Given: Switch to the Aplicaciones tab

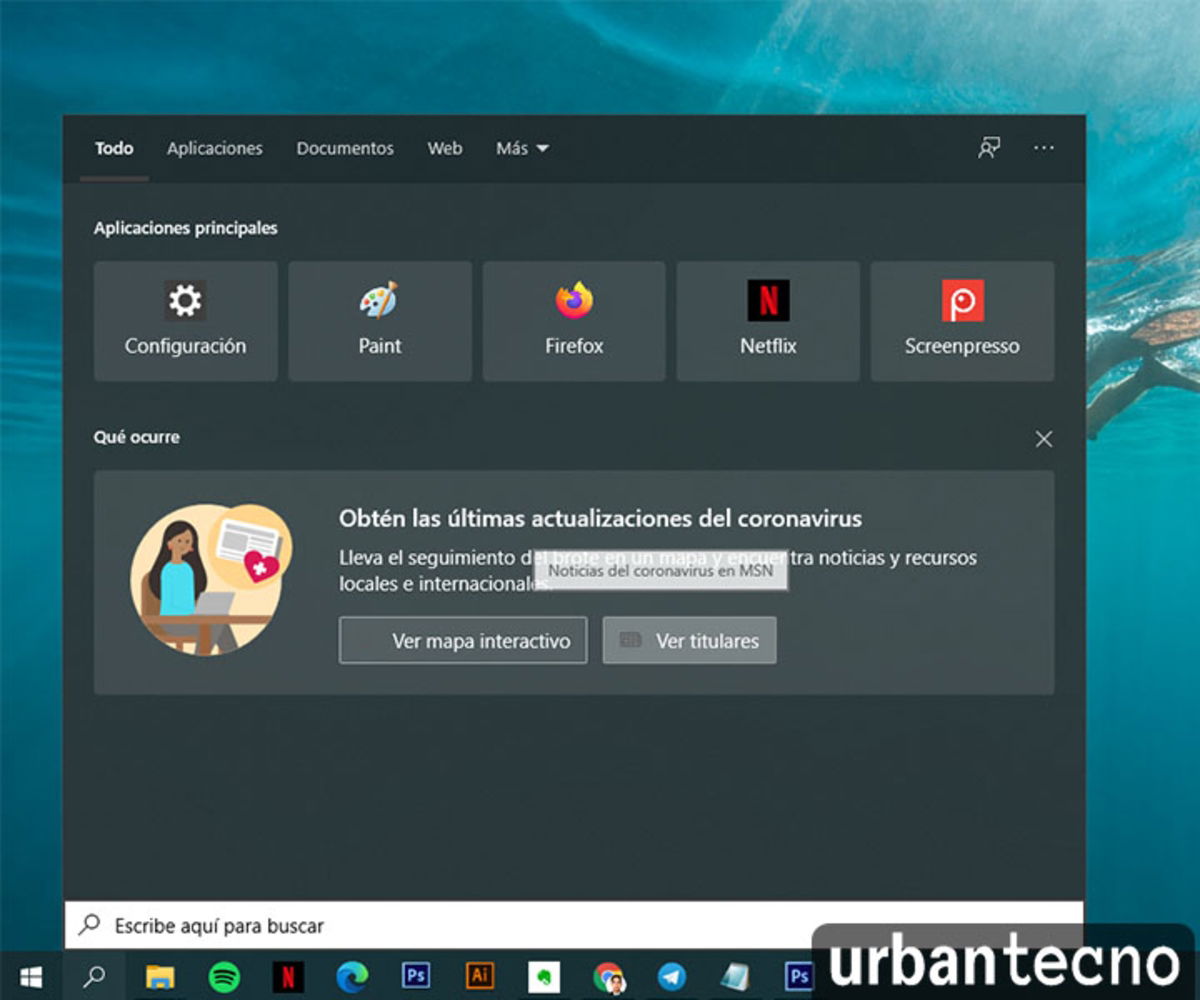Looking at the screenshot, I should (214, 148).
